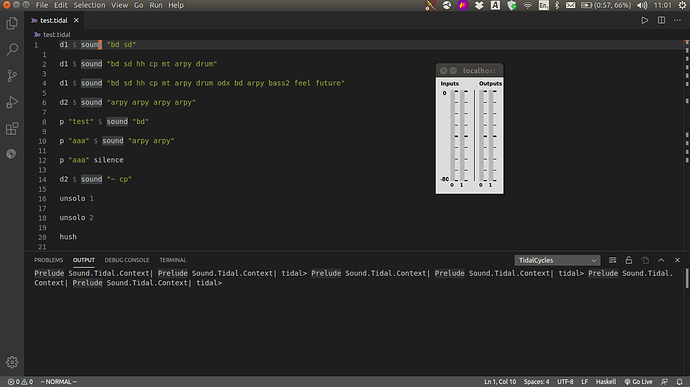Click output channel 0 meter in localhost
Screen dimensions: 690x387
pos(481,136)
